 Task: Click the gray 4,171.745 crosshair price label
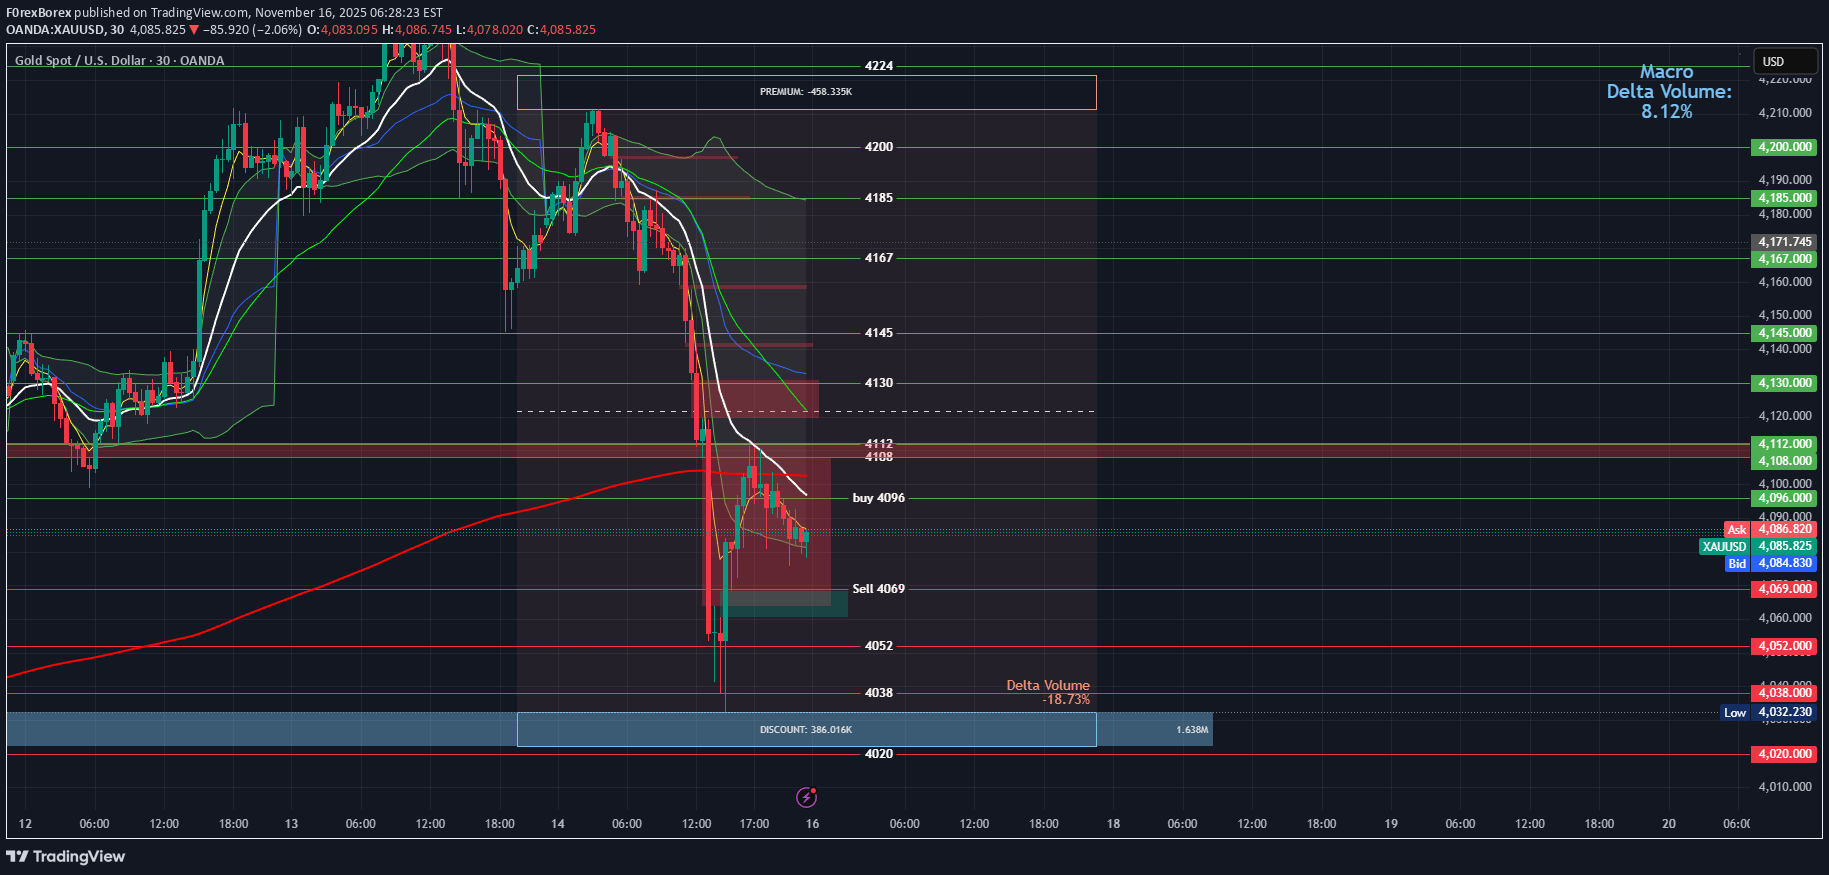pyautogui.click(x=1785, y=242)
